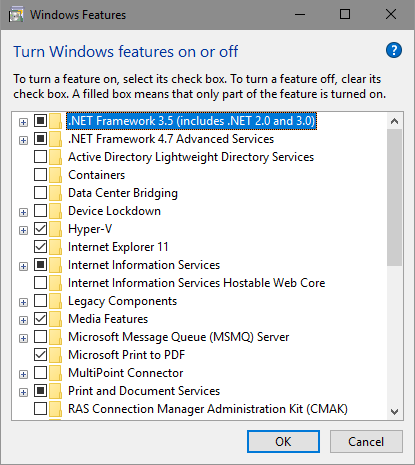Click folder icon beside Microsoft Print to PDF
Image resolution: width=415 pixels, height=465 pixels.
55,355
